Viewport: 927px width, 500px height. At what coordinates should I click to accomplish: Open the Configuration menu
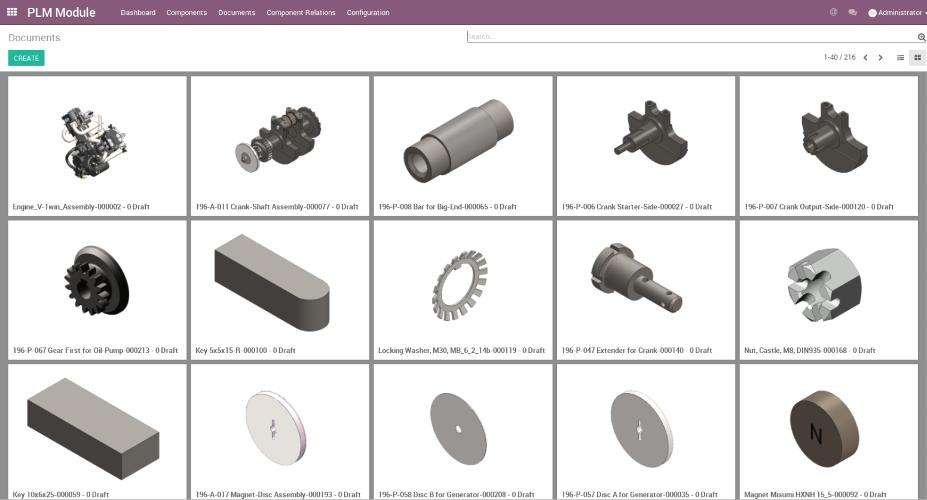pos(368,12)
